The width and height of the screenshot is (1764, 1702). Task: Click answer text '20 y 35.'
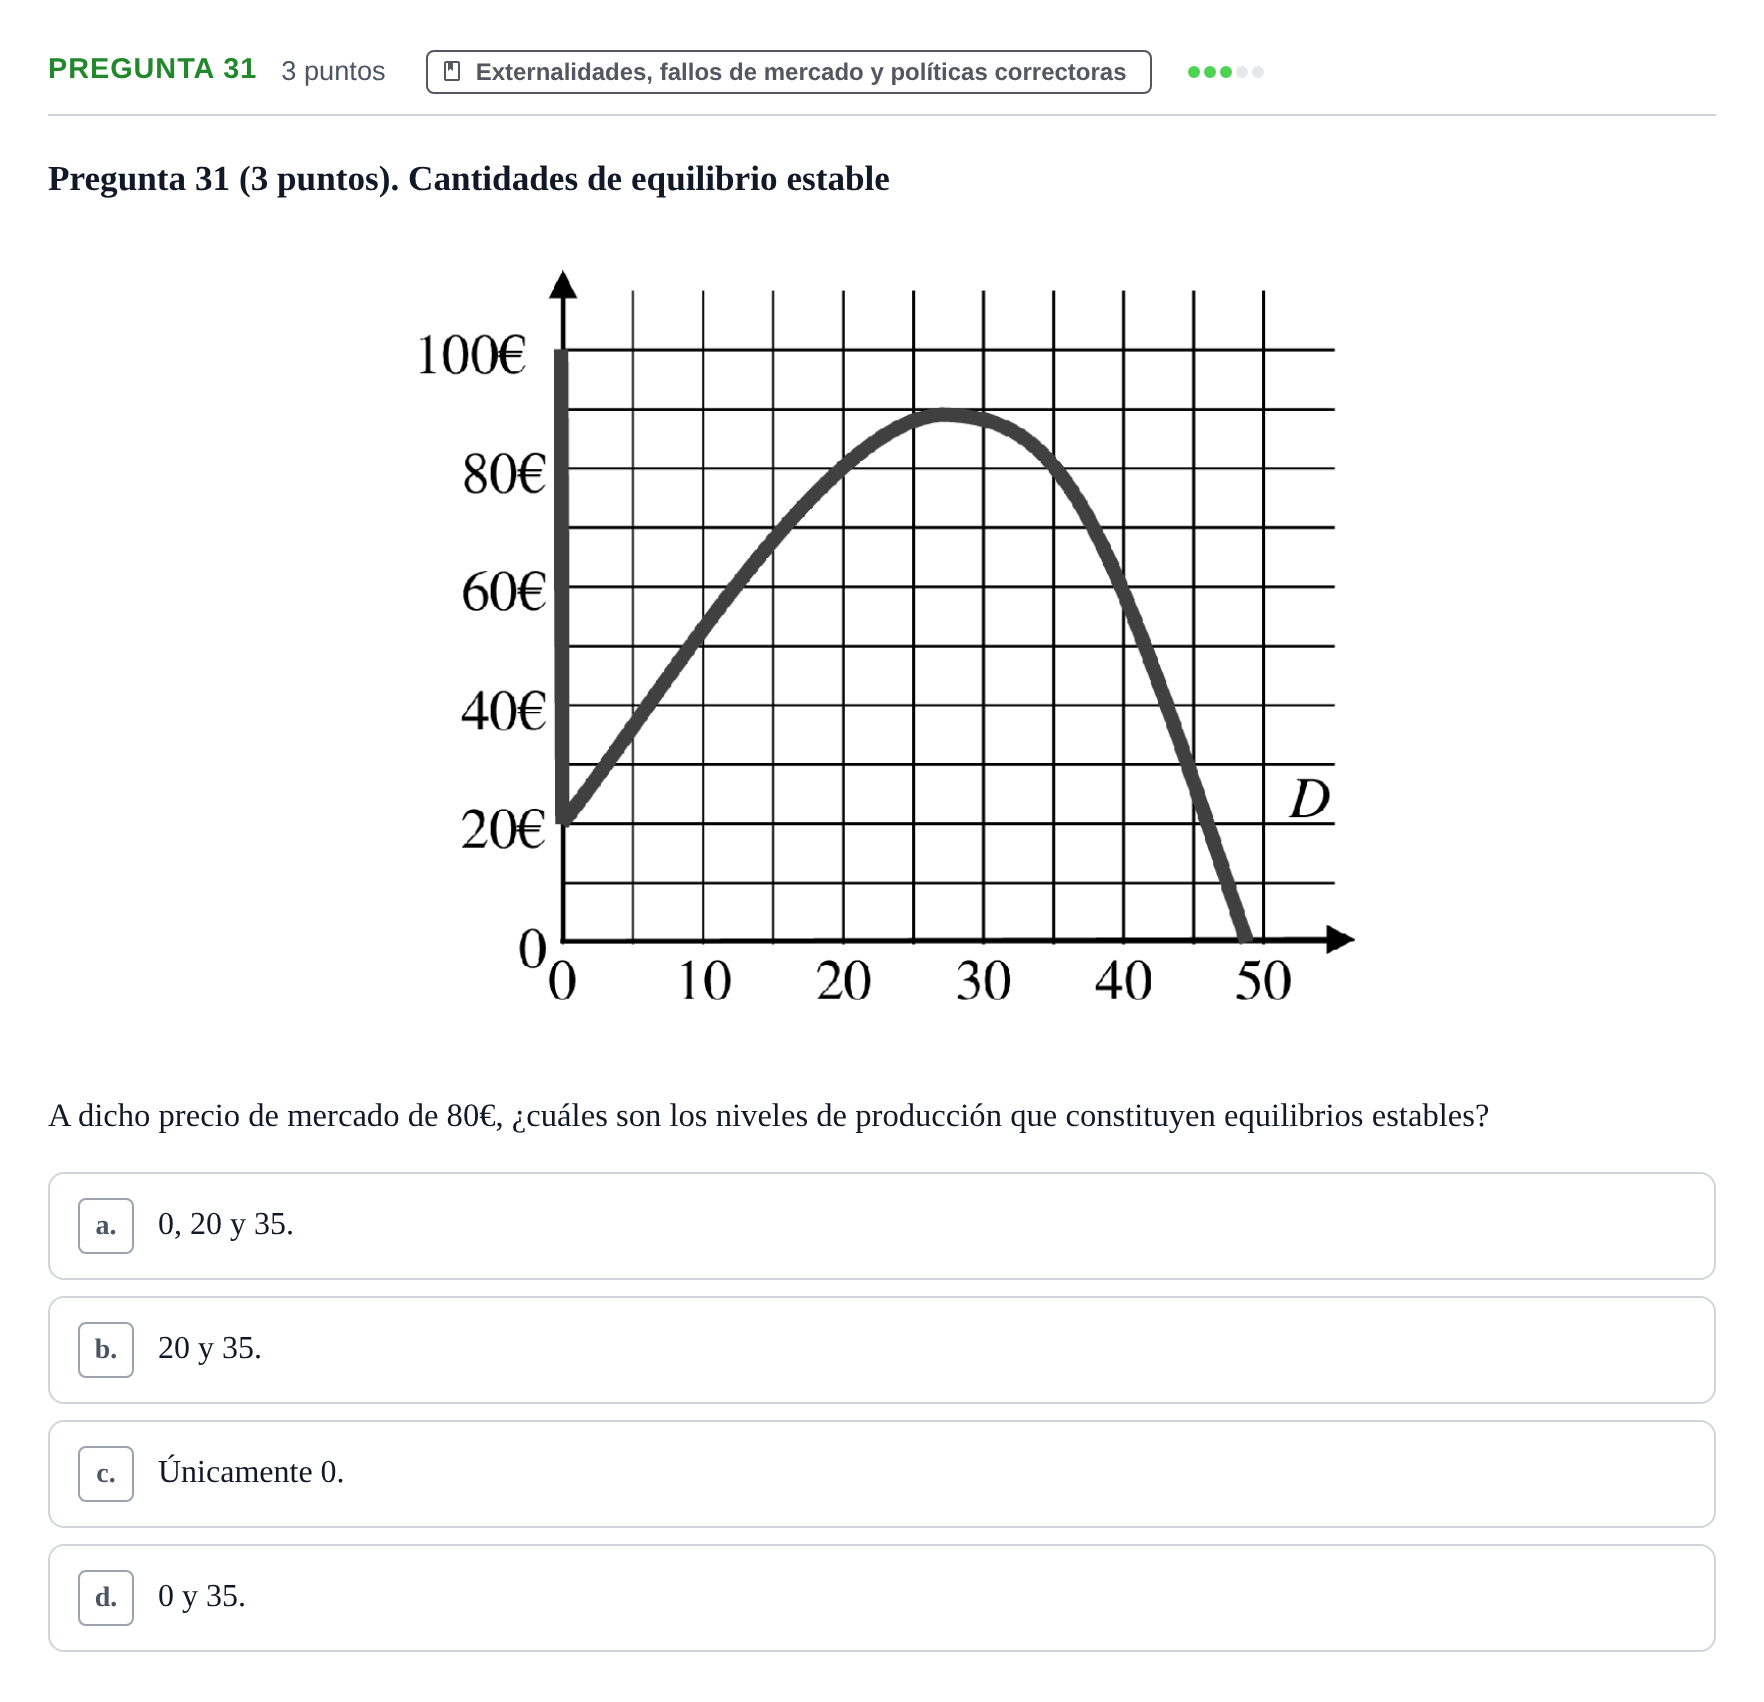pos(209,1348)
